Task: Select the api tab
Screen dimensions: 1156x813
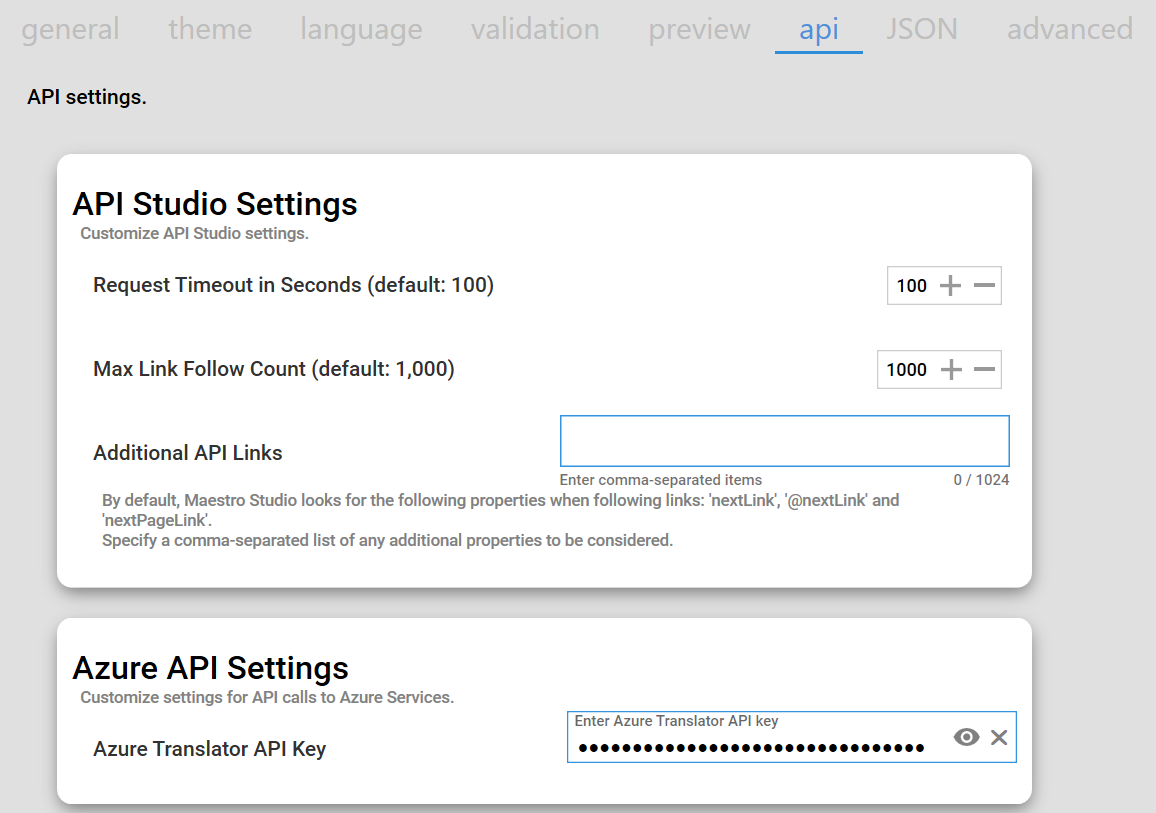Action: (x=819, y=30)
